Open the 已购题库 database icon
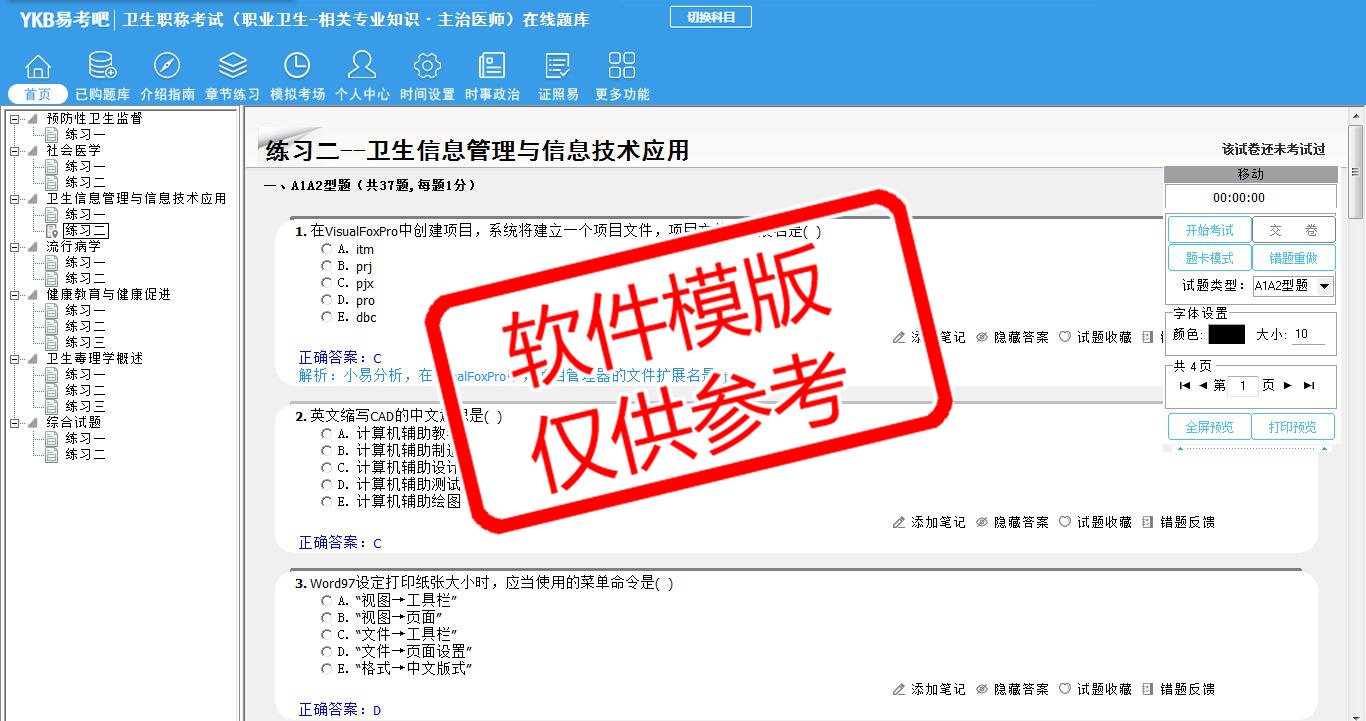Screen dimensions: 1366x721 [102, 67]
